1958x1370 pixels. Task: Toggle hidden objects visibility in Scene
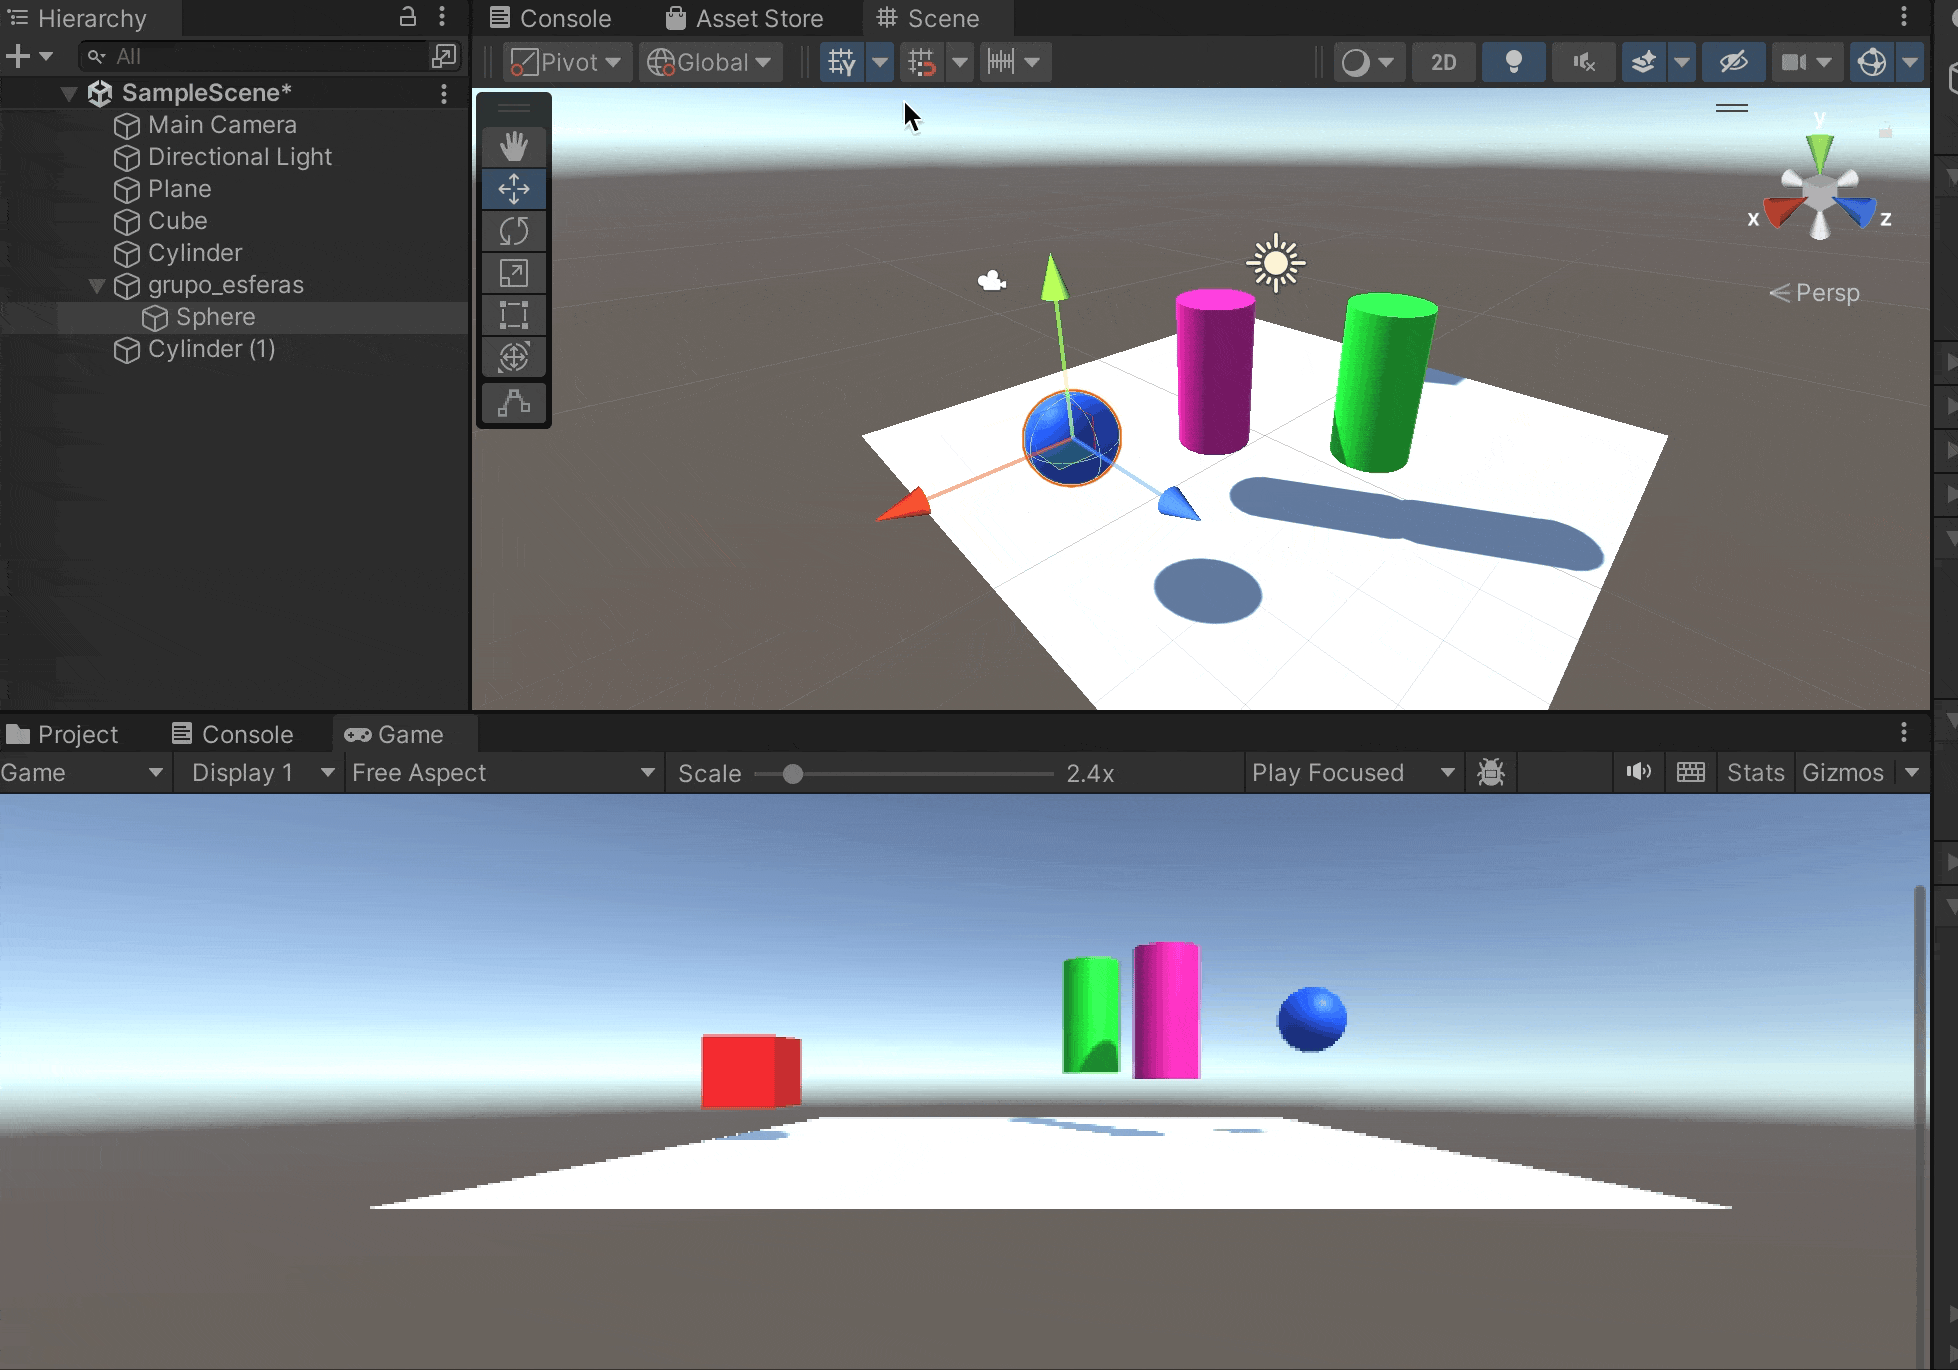click(x=1733, y=62)
